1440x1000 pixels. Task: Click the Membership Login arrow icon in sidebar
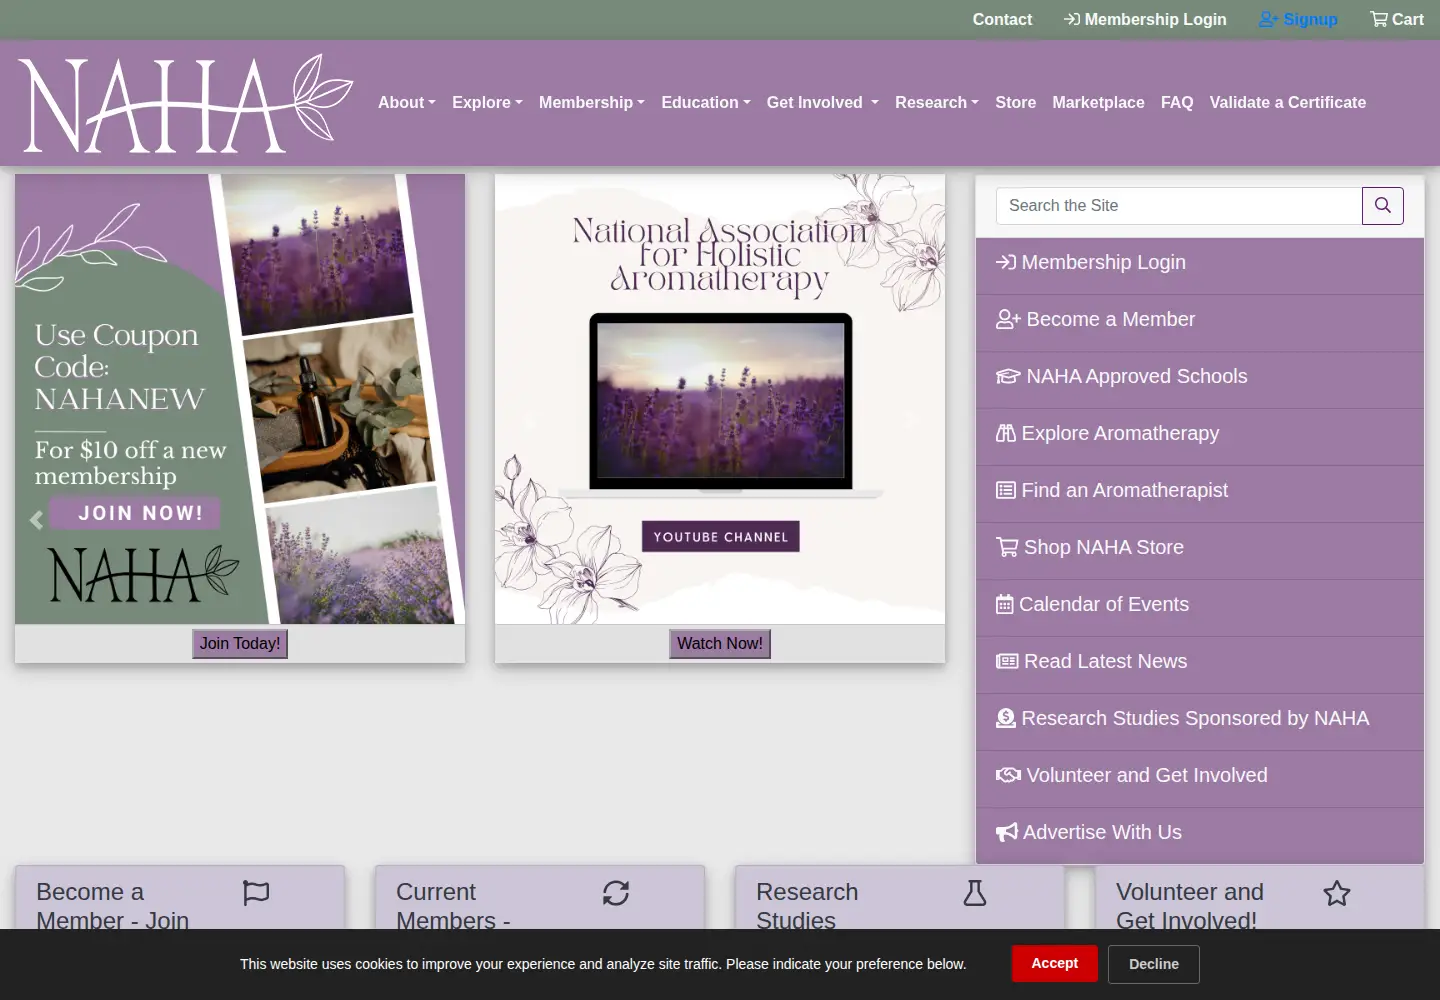tap(1006, 263)
